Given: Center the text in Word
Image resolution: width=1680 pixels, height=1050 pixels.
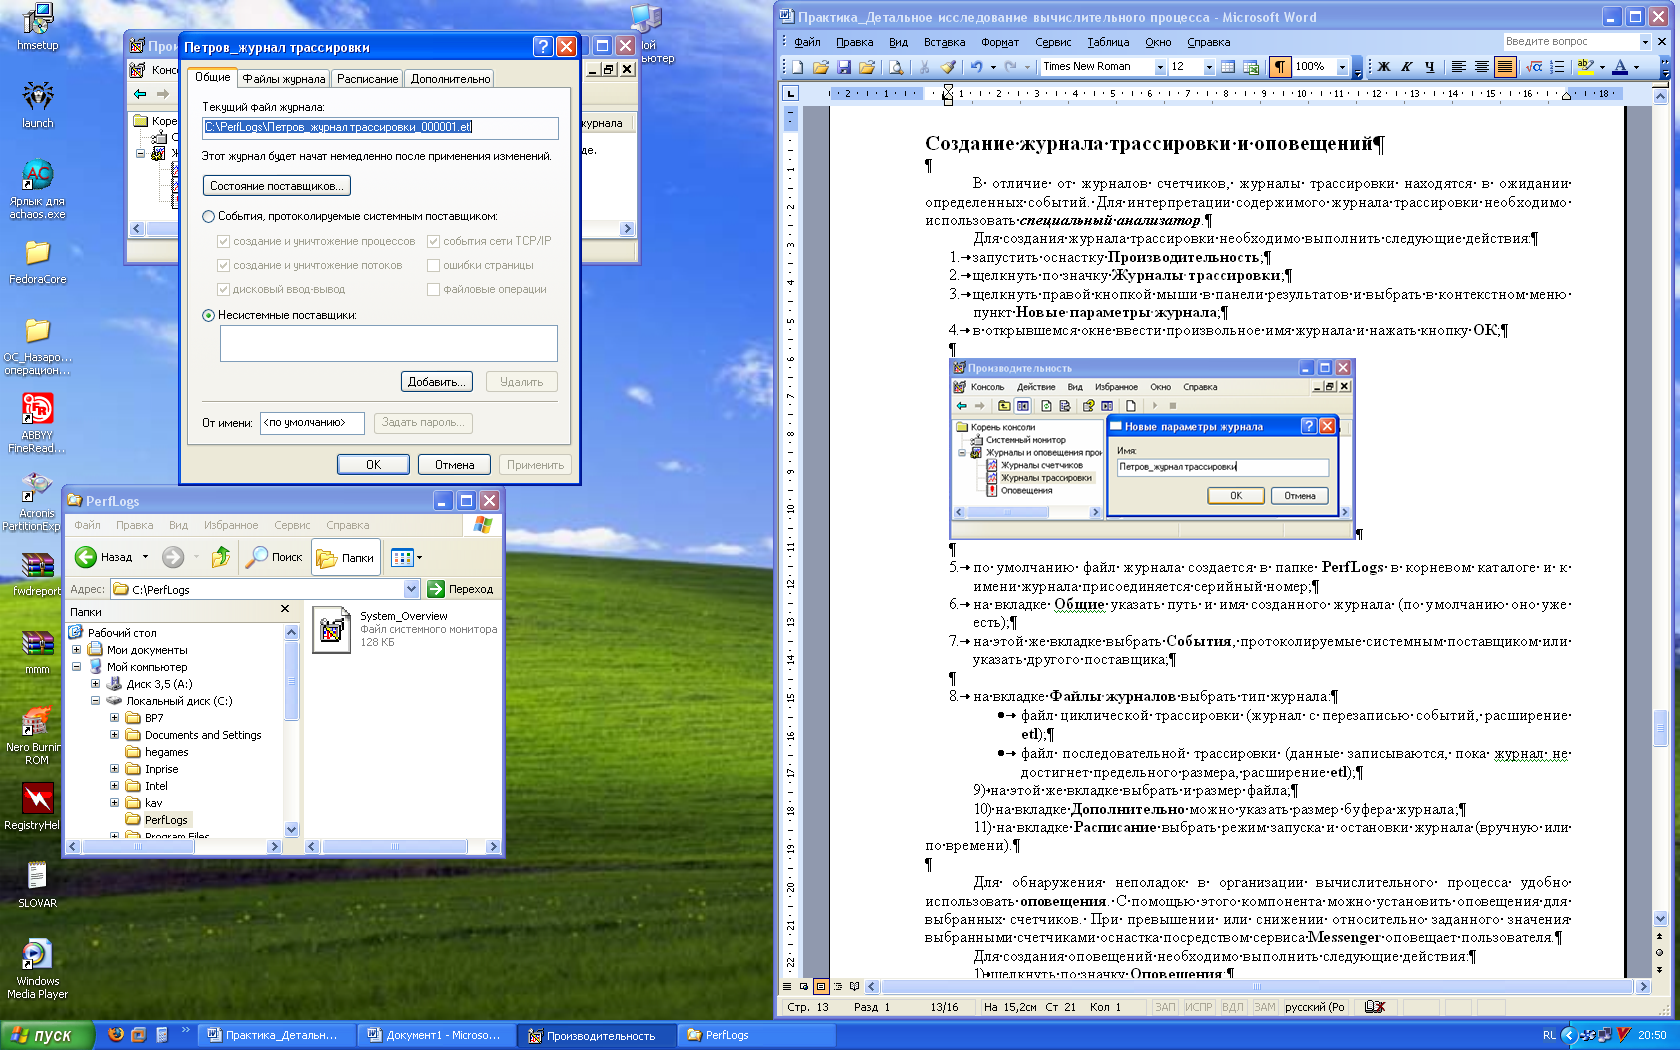Looking at the screenshot, I should [1481, 67].
